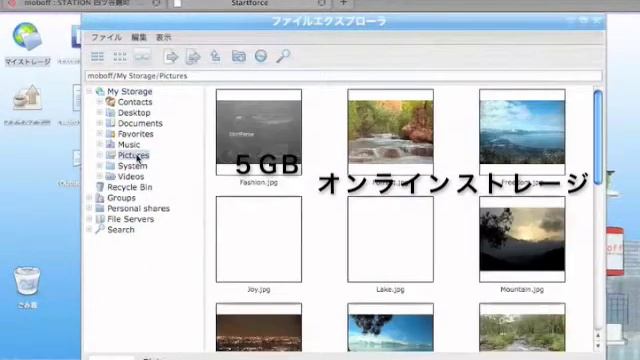Viewport: 640px width, 360px height.
Task: Expand the Favorites tree node
Action: click(100, 134)
